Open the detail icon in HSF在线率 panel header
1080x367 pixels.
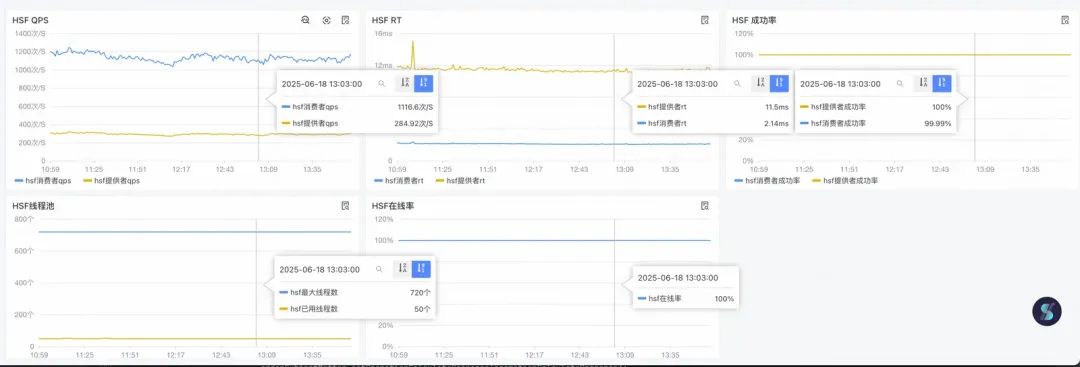click(x=705, y=205)
